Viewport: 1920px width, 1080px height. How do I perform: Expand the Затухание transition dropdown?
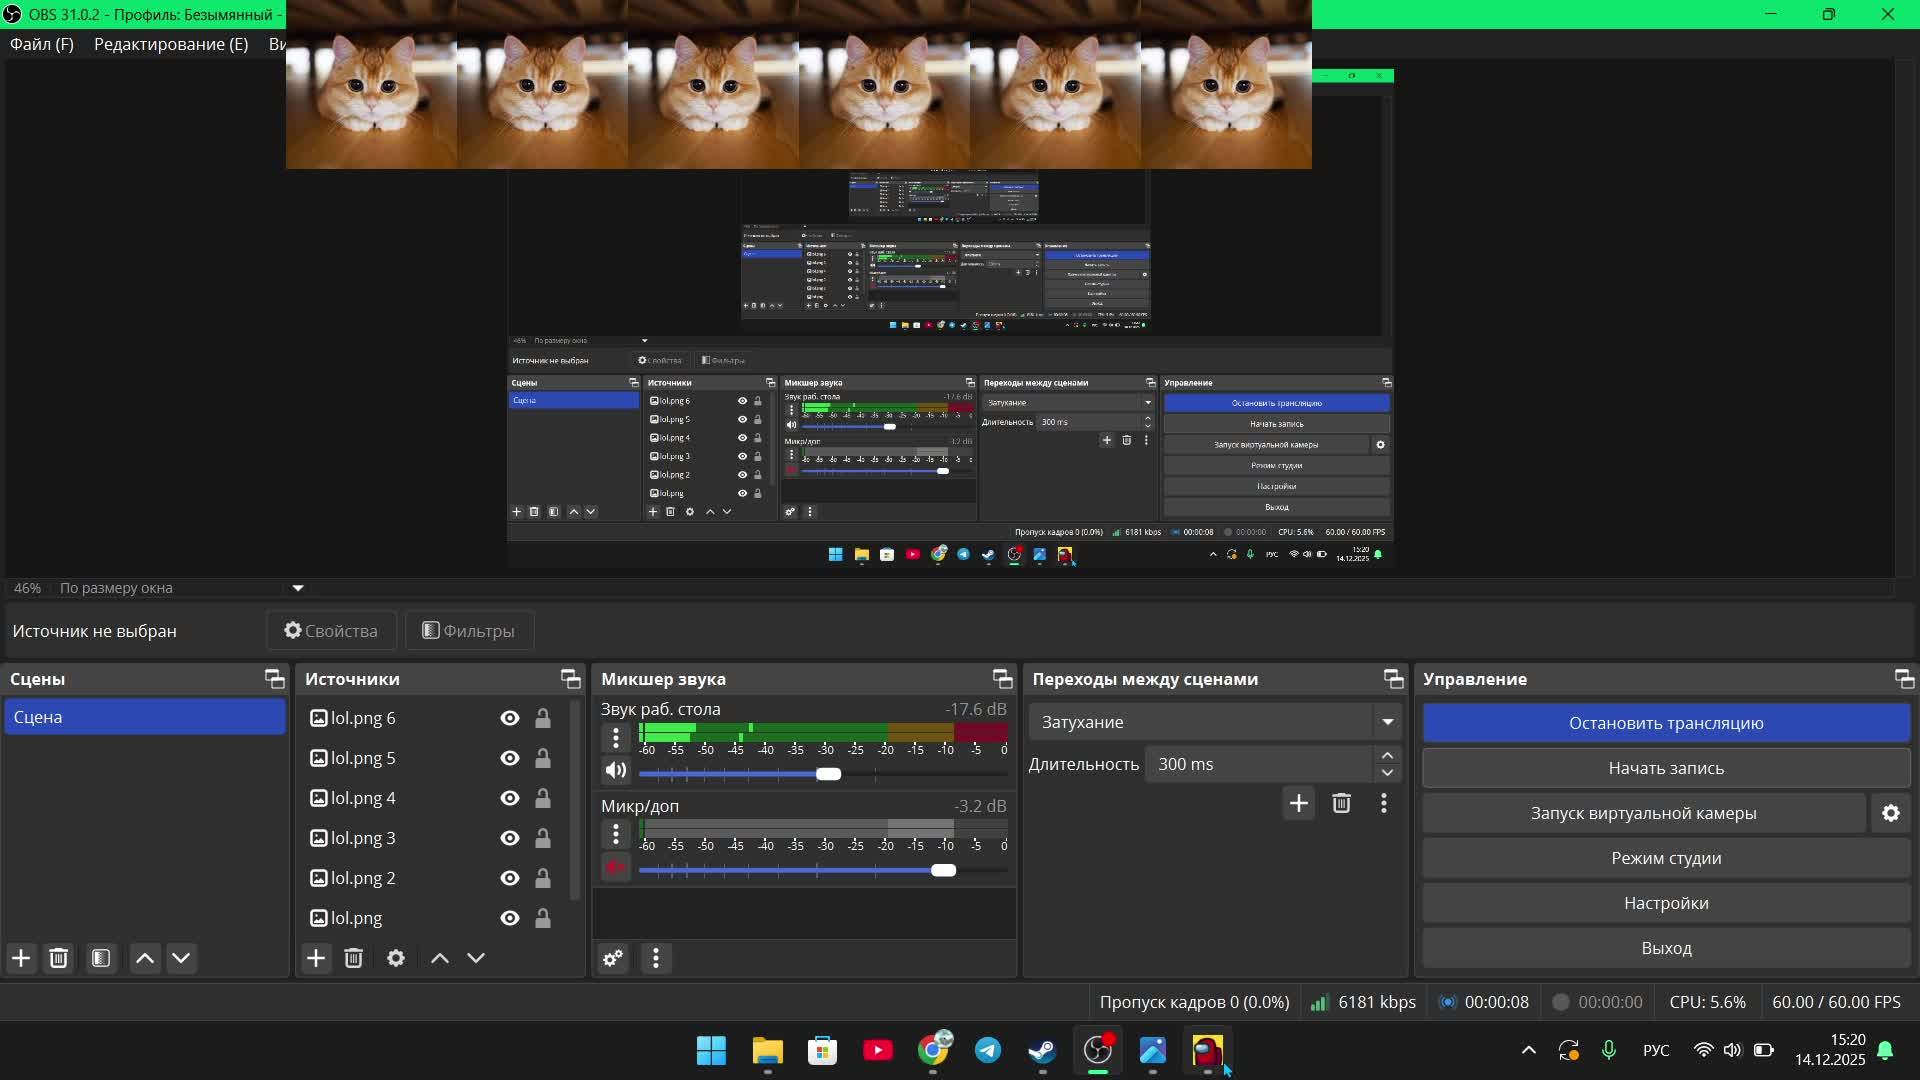(x=1387, y=722)
